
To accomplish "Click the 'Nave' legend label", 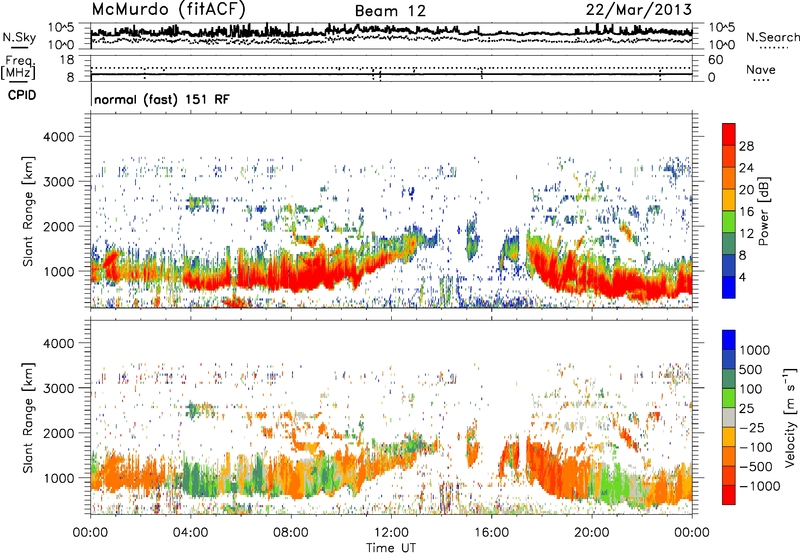I will click(x=761, y=69).
